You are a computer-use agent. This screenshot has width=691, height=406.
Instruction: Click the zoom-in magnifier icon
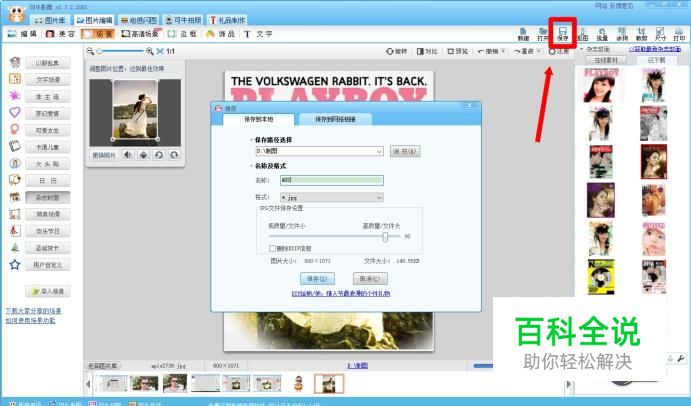[x=150, y=51]
